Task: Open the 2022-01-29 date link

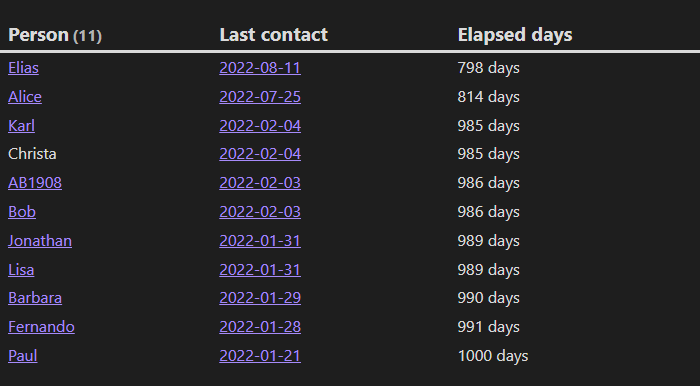Action: (x=260, y=298)
